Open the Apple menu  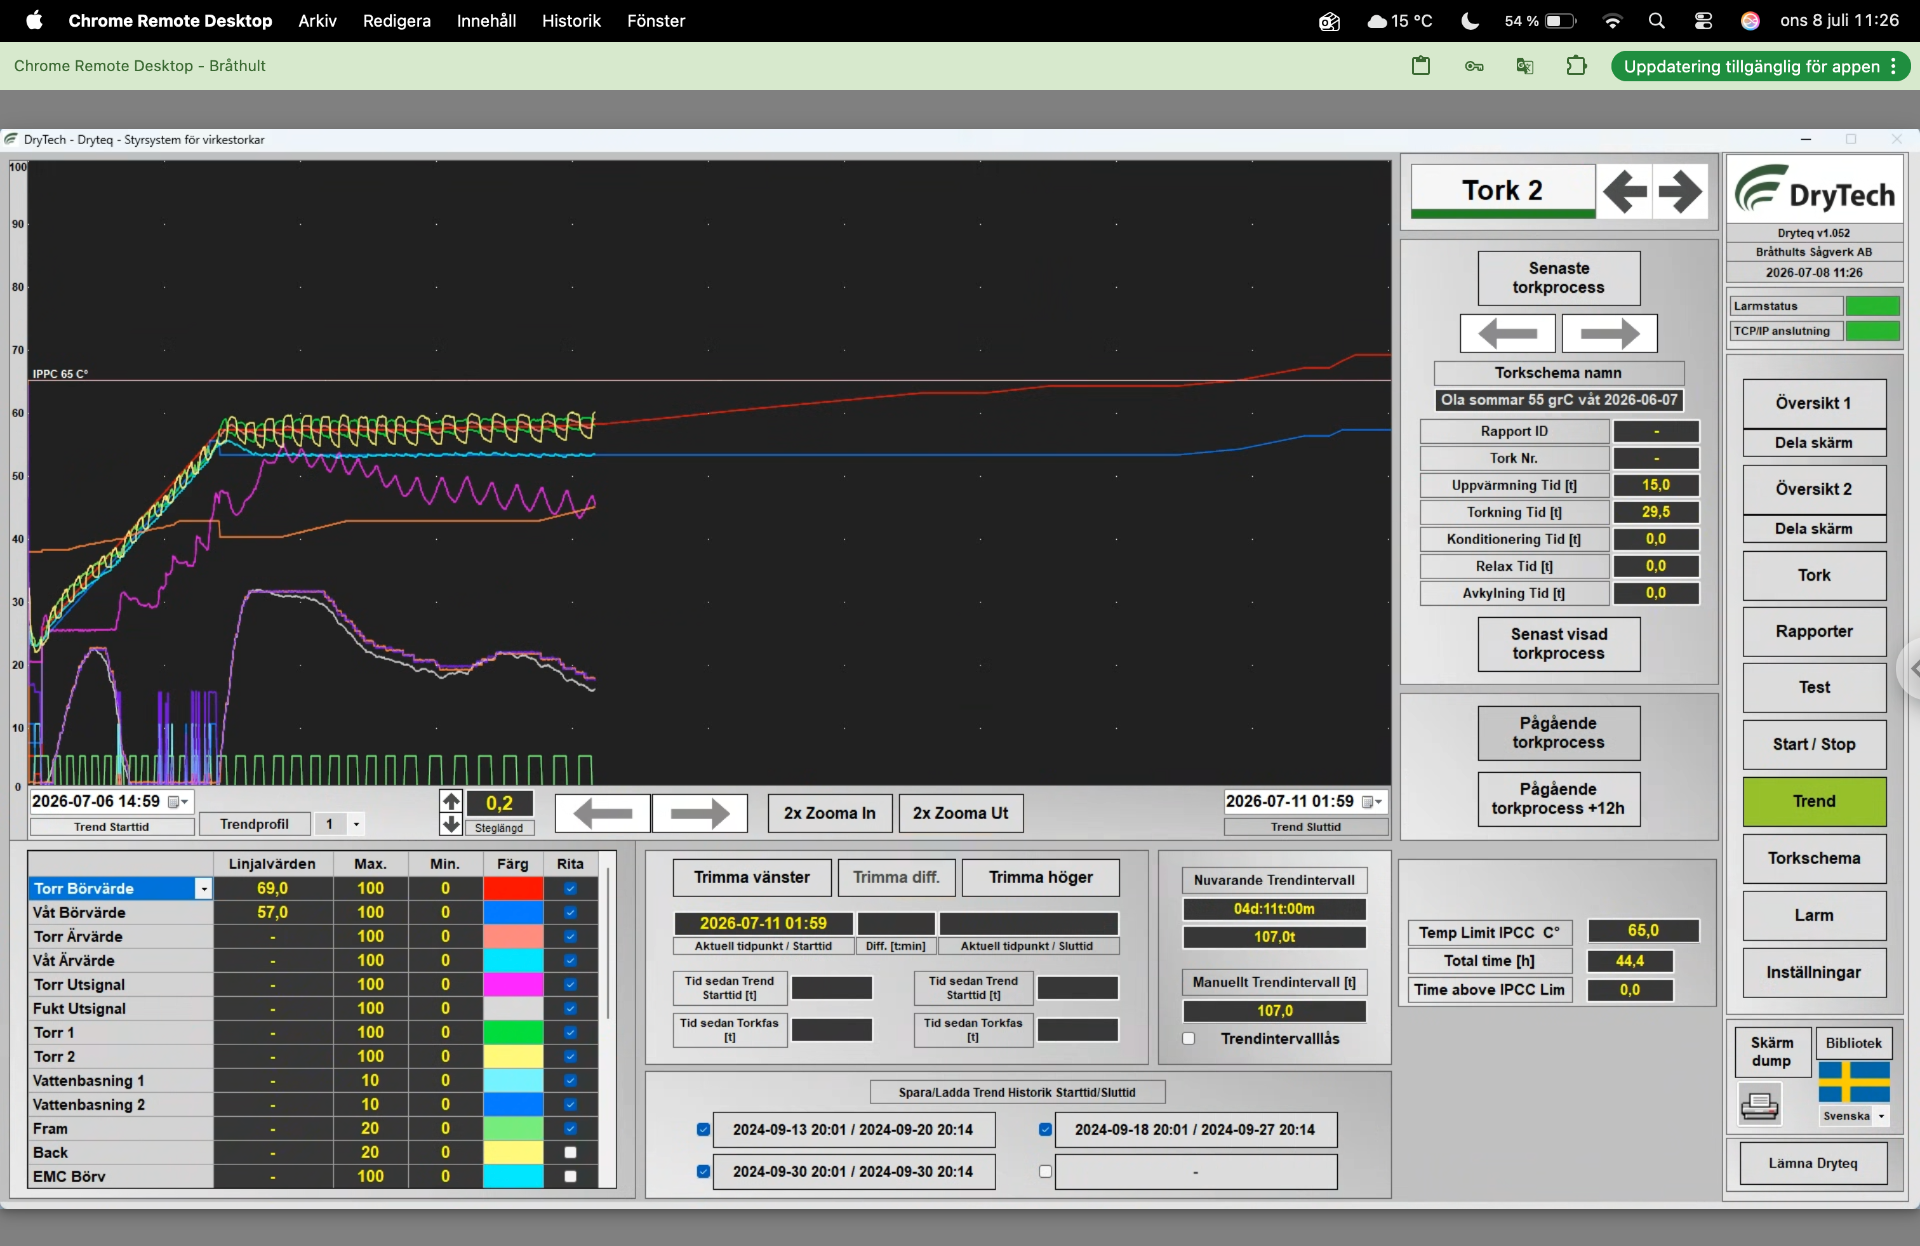[34, 20]
